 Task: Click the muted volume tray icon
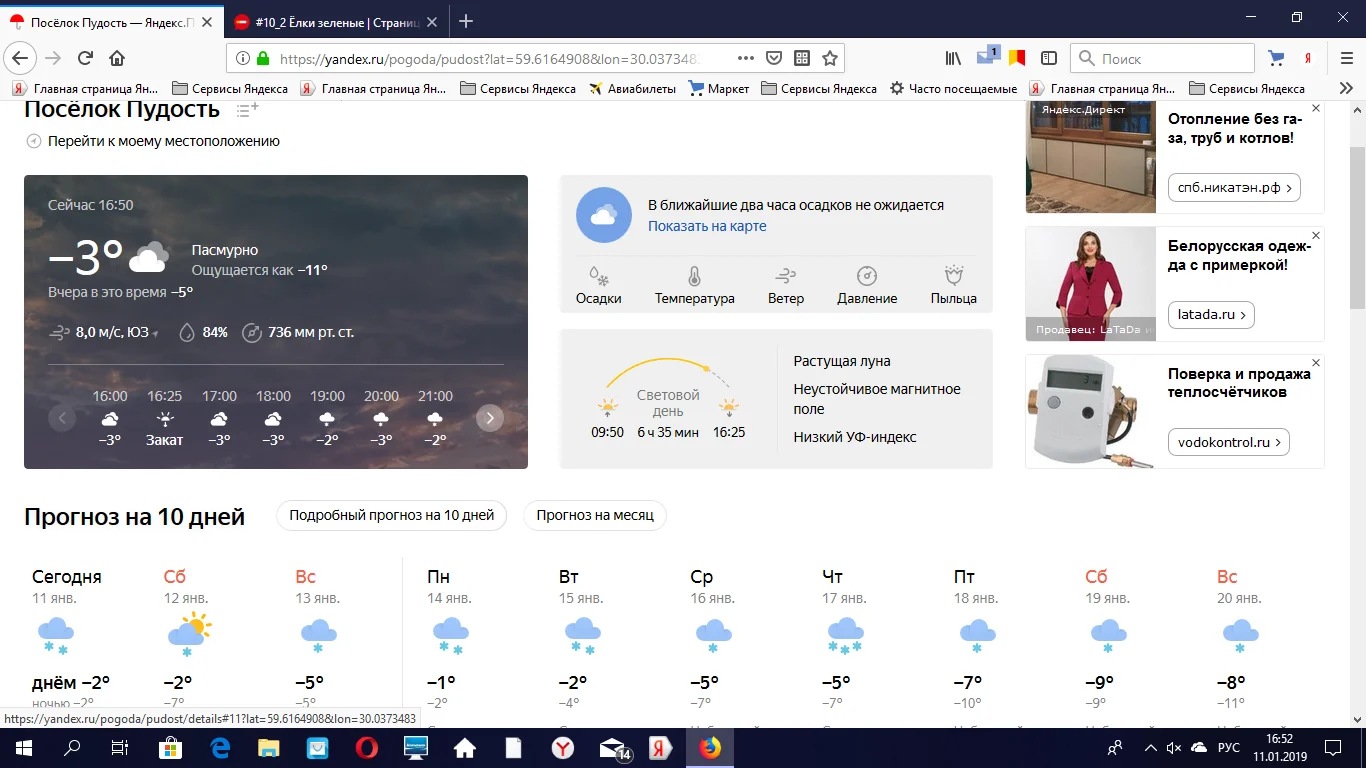[1174, 748]
